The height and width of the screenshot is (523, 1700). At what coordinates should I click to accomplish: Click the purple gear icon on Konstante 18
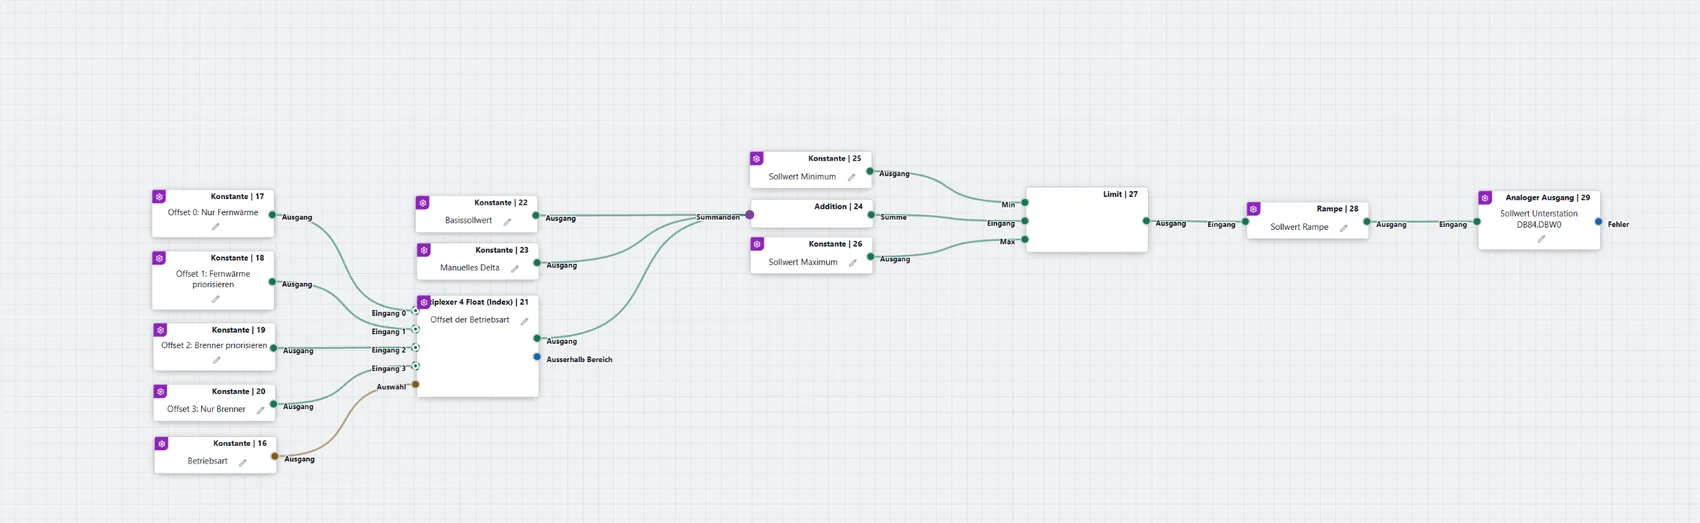pyautogui.click(x=159, y=258)
